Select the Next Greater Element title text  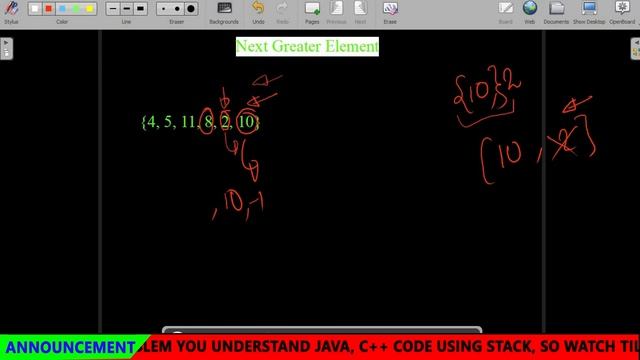[x=307, y=47]
